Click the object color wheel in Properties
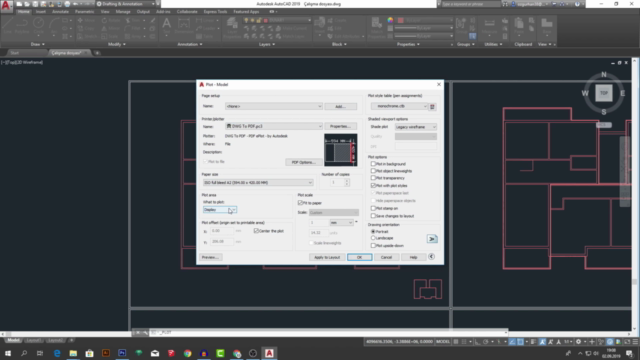 pos(390,20)
